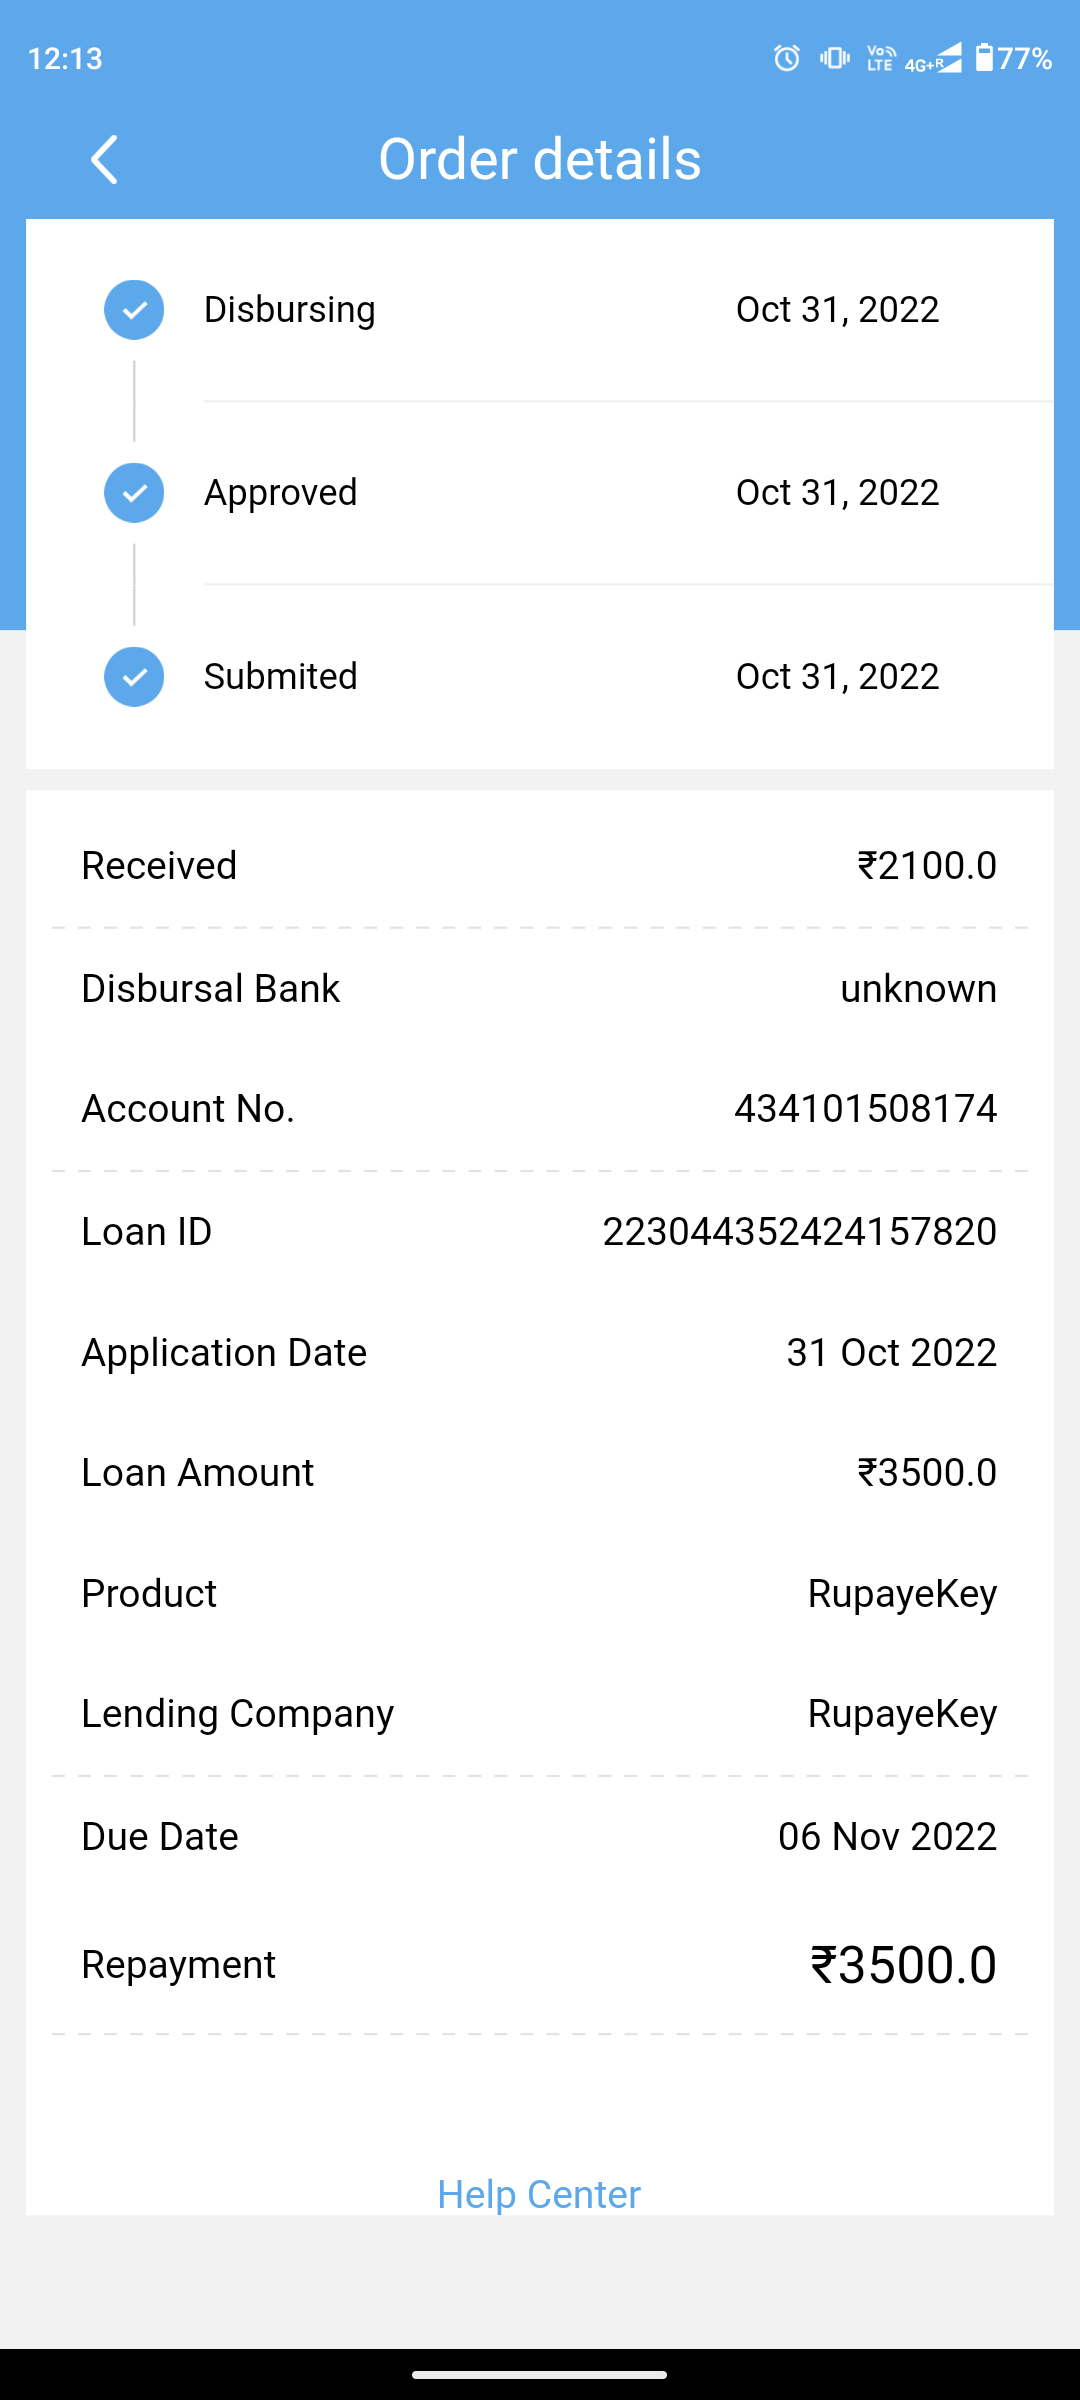The image size is (1080, 2400).
Task: Tap the Application Date 31 Oct 2022
Action: coord(891,1353)
